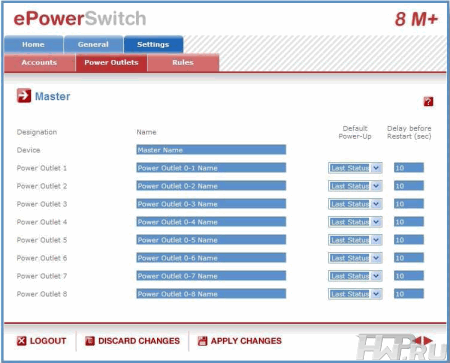Open the Home tab
This screenshot has height=363, width=450.
pos(33,44)
